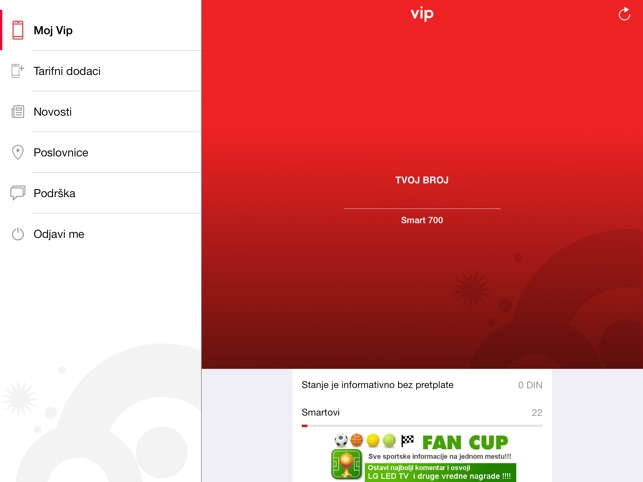Open the Stanje je informativno balance row

click(422, 385)
